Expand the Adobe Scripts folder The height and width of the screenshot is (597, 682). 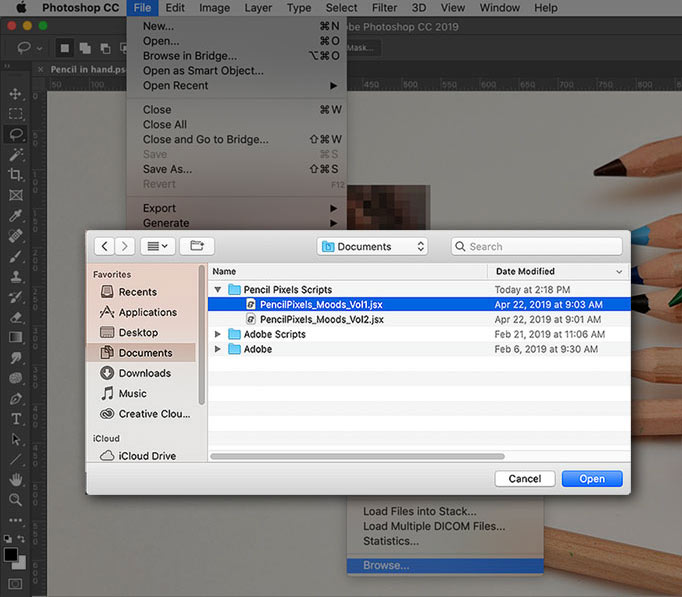218,334
